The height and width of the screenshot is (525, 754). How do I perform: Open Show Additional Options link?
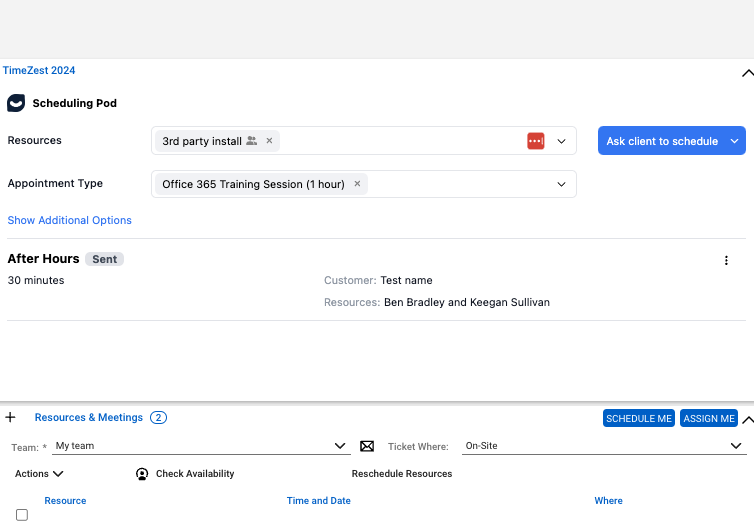click(x=69, y=220)
